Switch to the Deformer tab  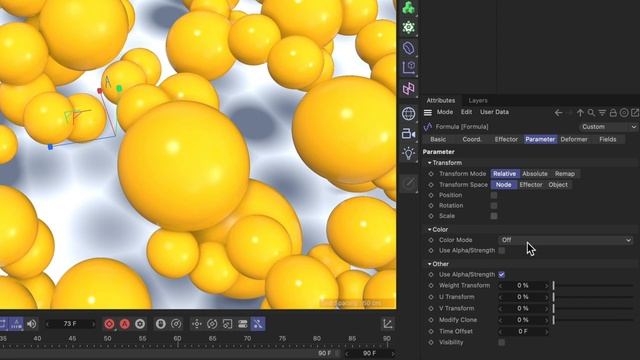pyautogui.click(x=574, y=140)
